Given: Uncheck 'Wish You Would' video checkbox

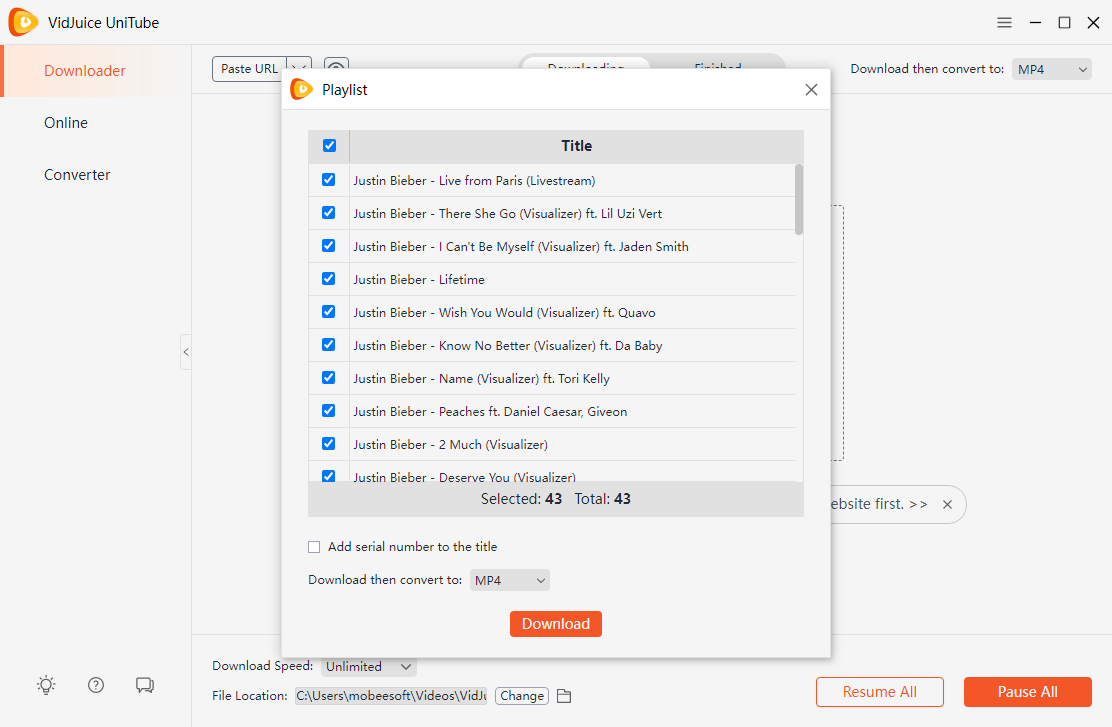Looking at the screenshot, I should [x=328, y=311].
